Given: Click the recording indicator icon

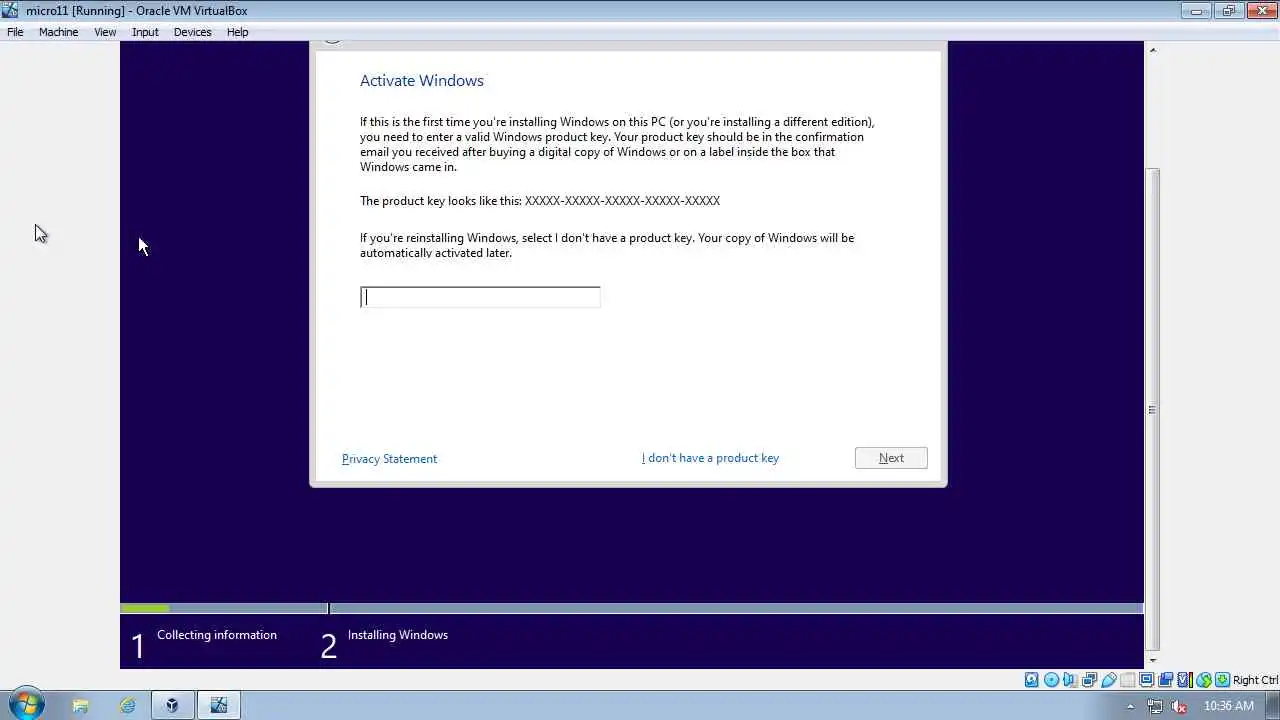Looking at the screenshot, I should pos(1165,680).
